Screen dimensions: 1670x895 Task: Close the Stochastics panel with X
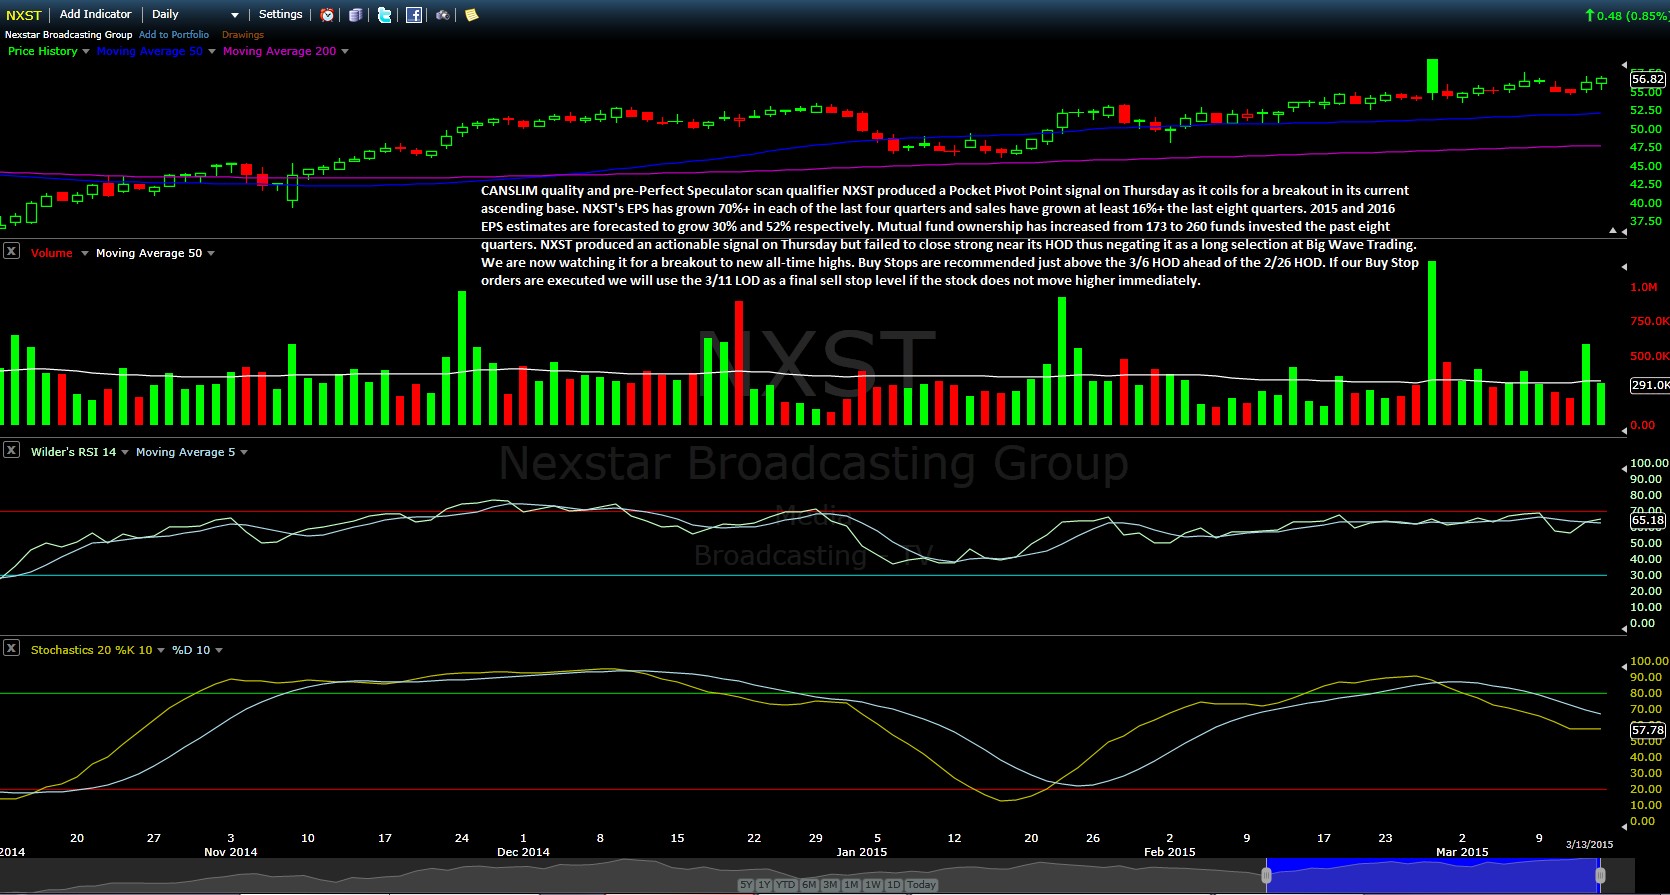point(11,648)
